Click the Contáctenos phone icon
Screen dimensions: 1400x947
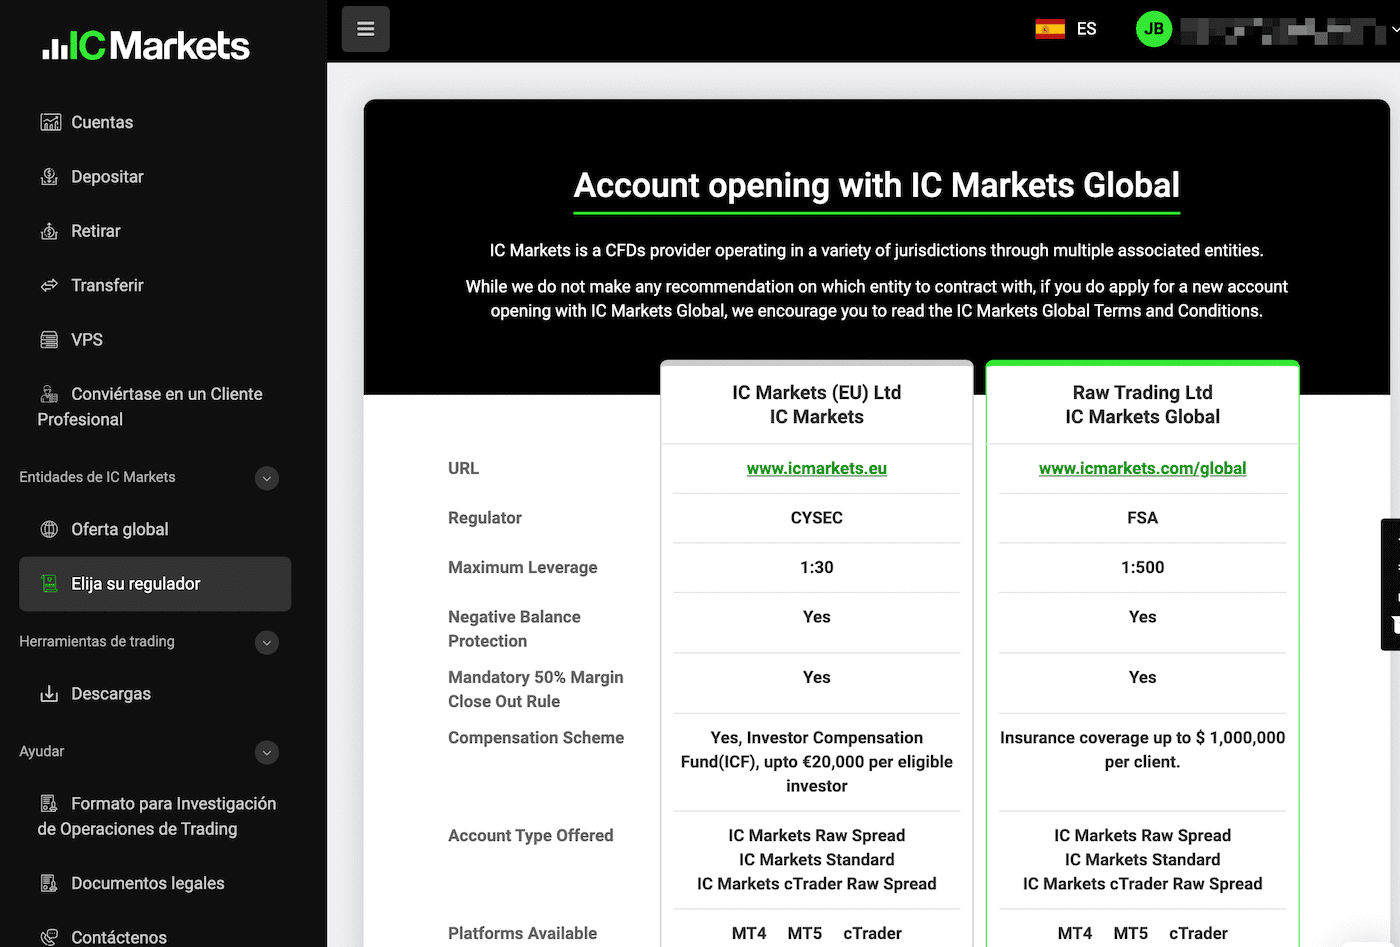click(x=49, y=938)
